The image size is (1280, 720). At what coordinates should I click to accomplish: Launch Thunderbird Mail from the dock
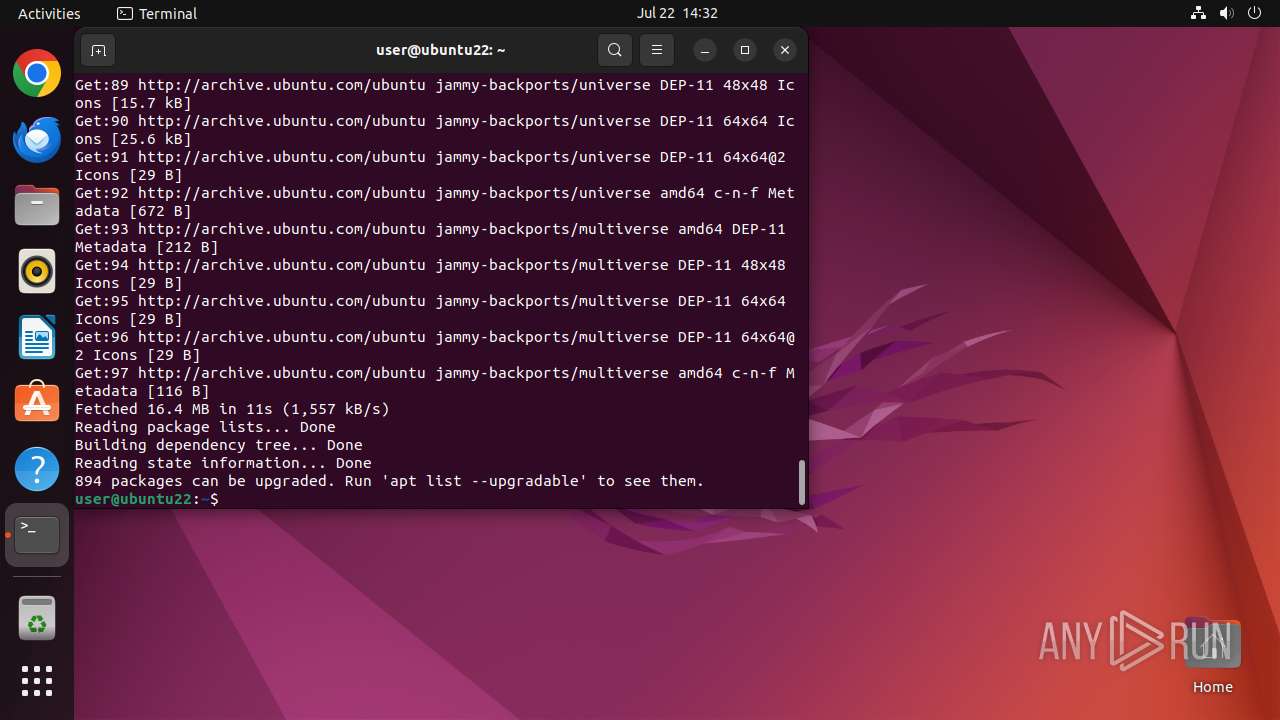37,140
